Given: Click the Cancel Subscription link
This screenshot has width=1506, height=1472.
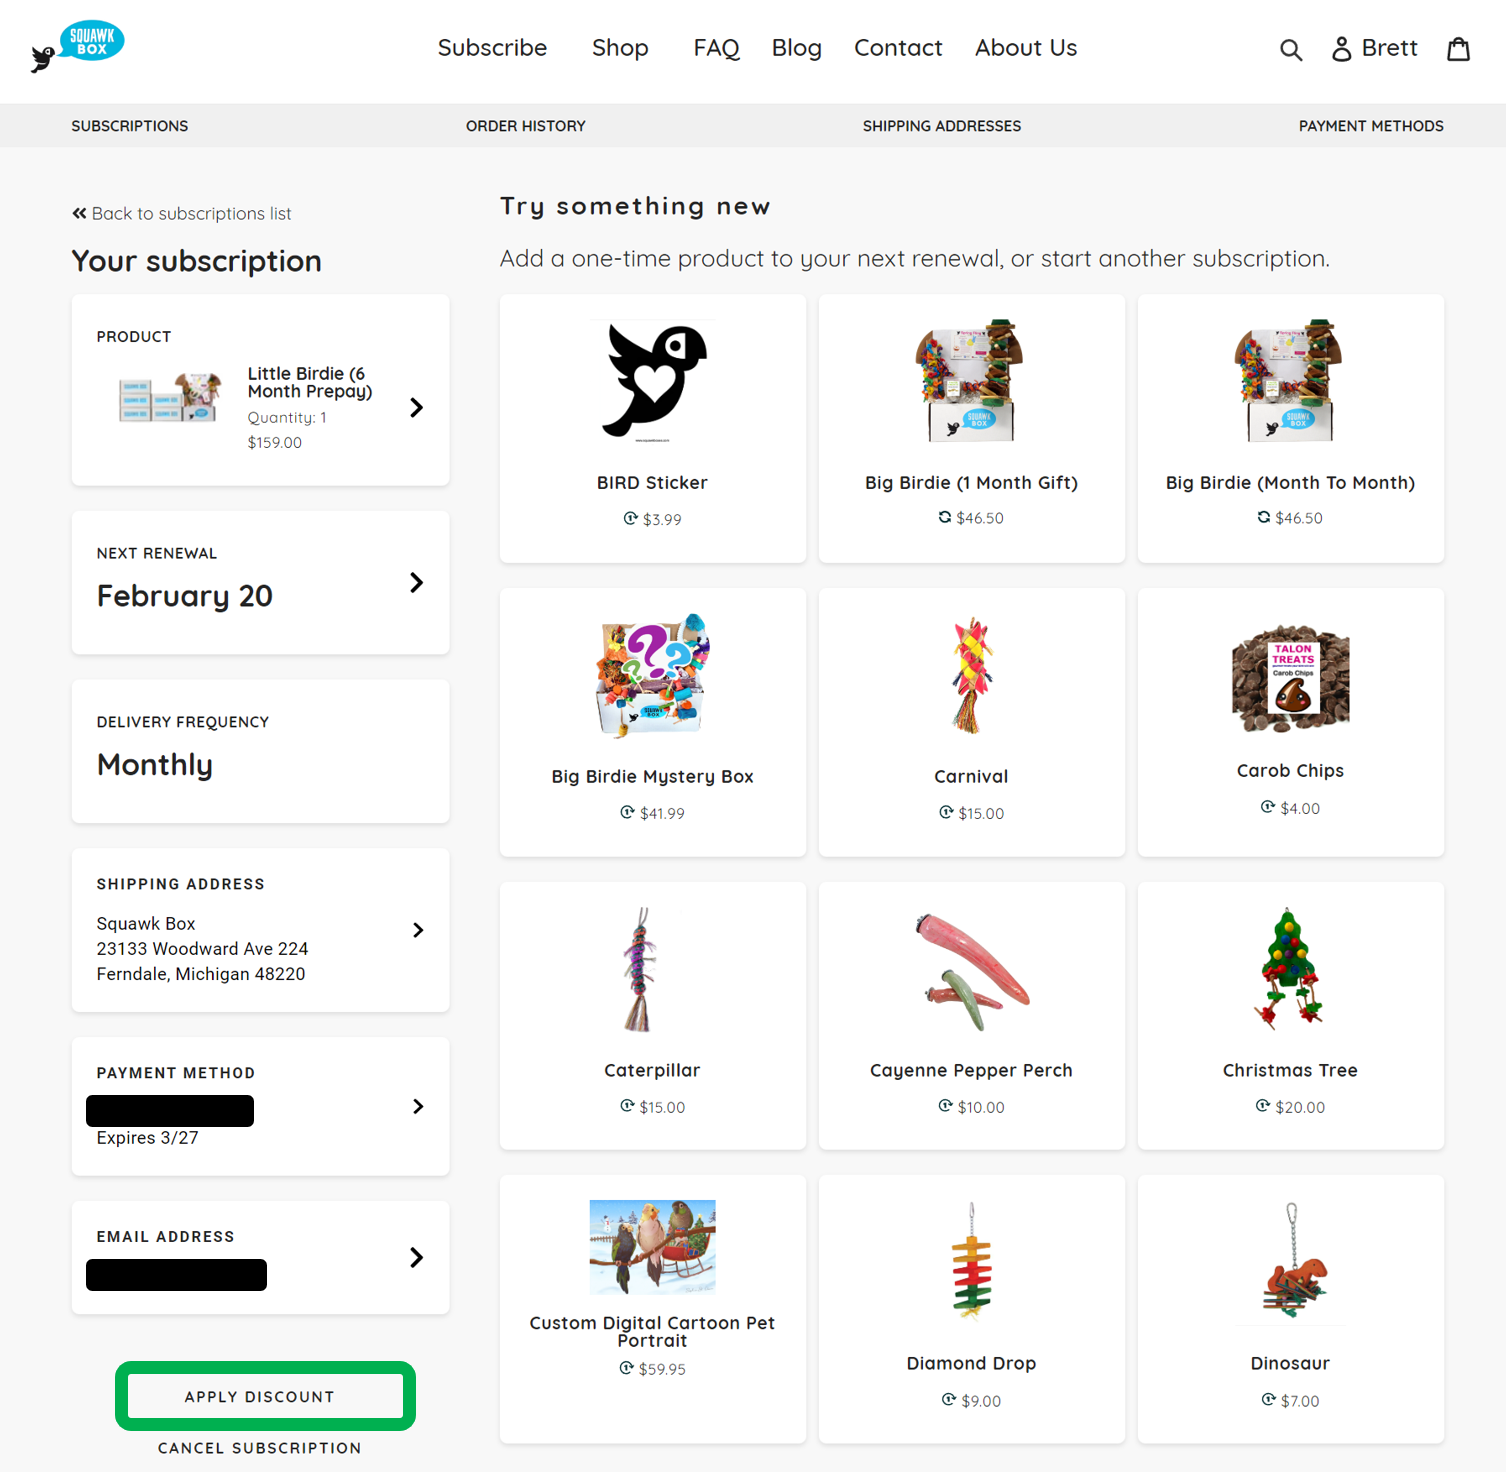Looking at the screenshot, I should click(x=260, y=1448).
